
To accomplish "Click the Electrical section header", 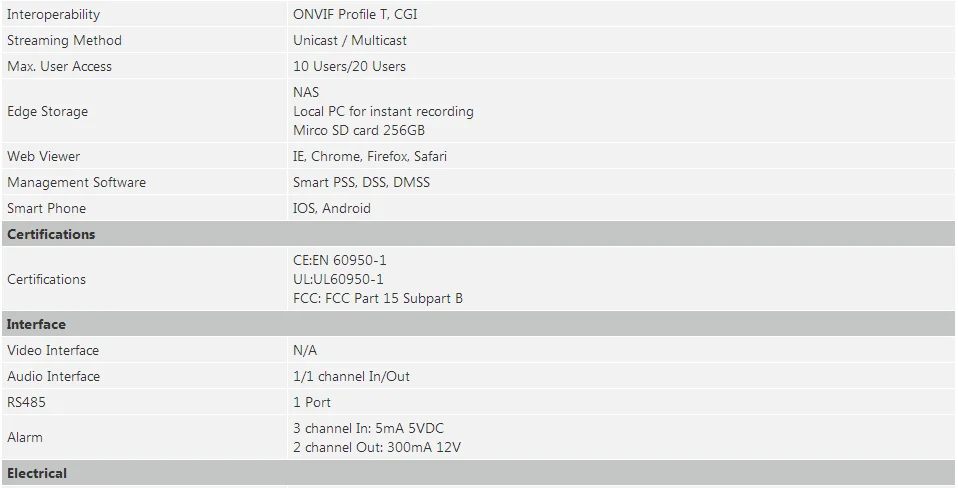I will [x=478, y=473].
